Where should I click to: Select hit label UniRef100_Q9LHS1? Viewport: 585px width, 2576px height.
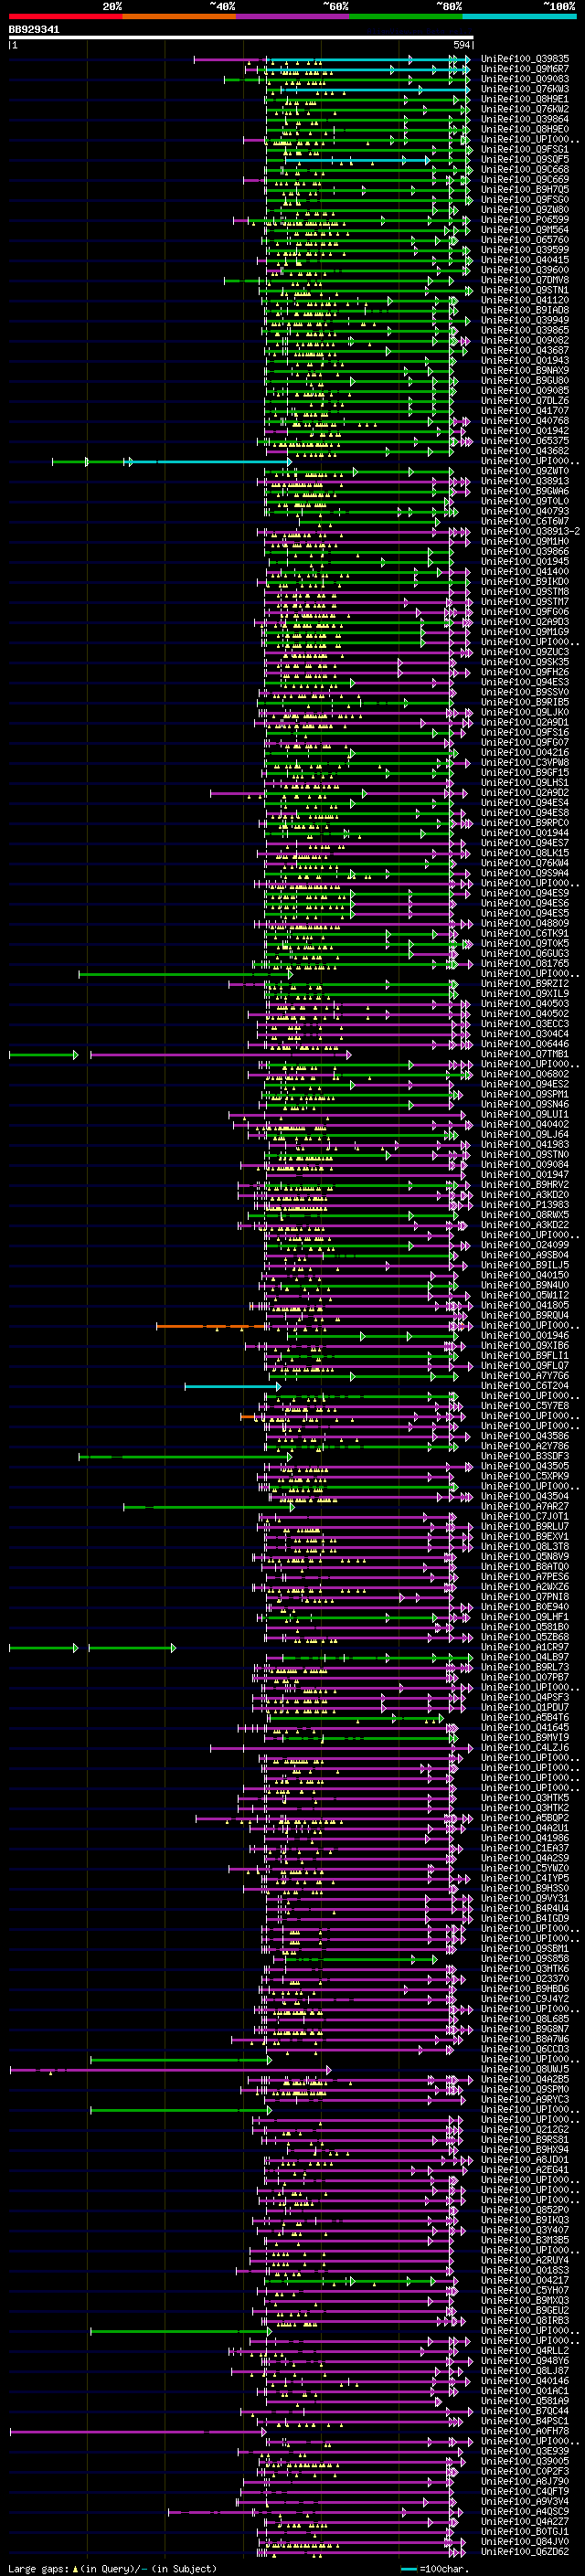(525, 783)
